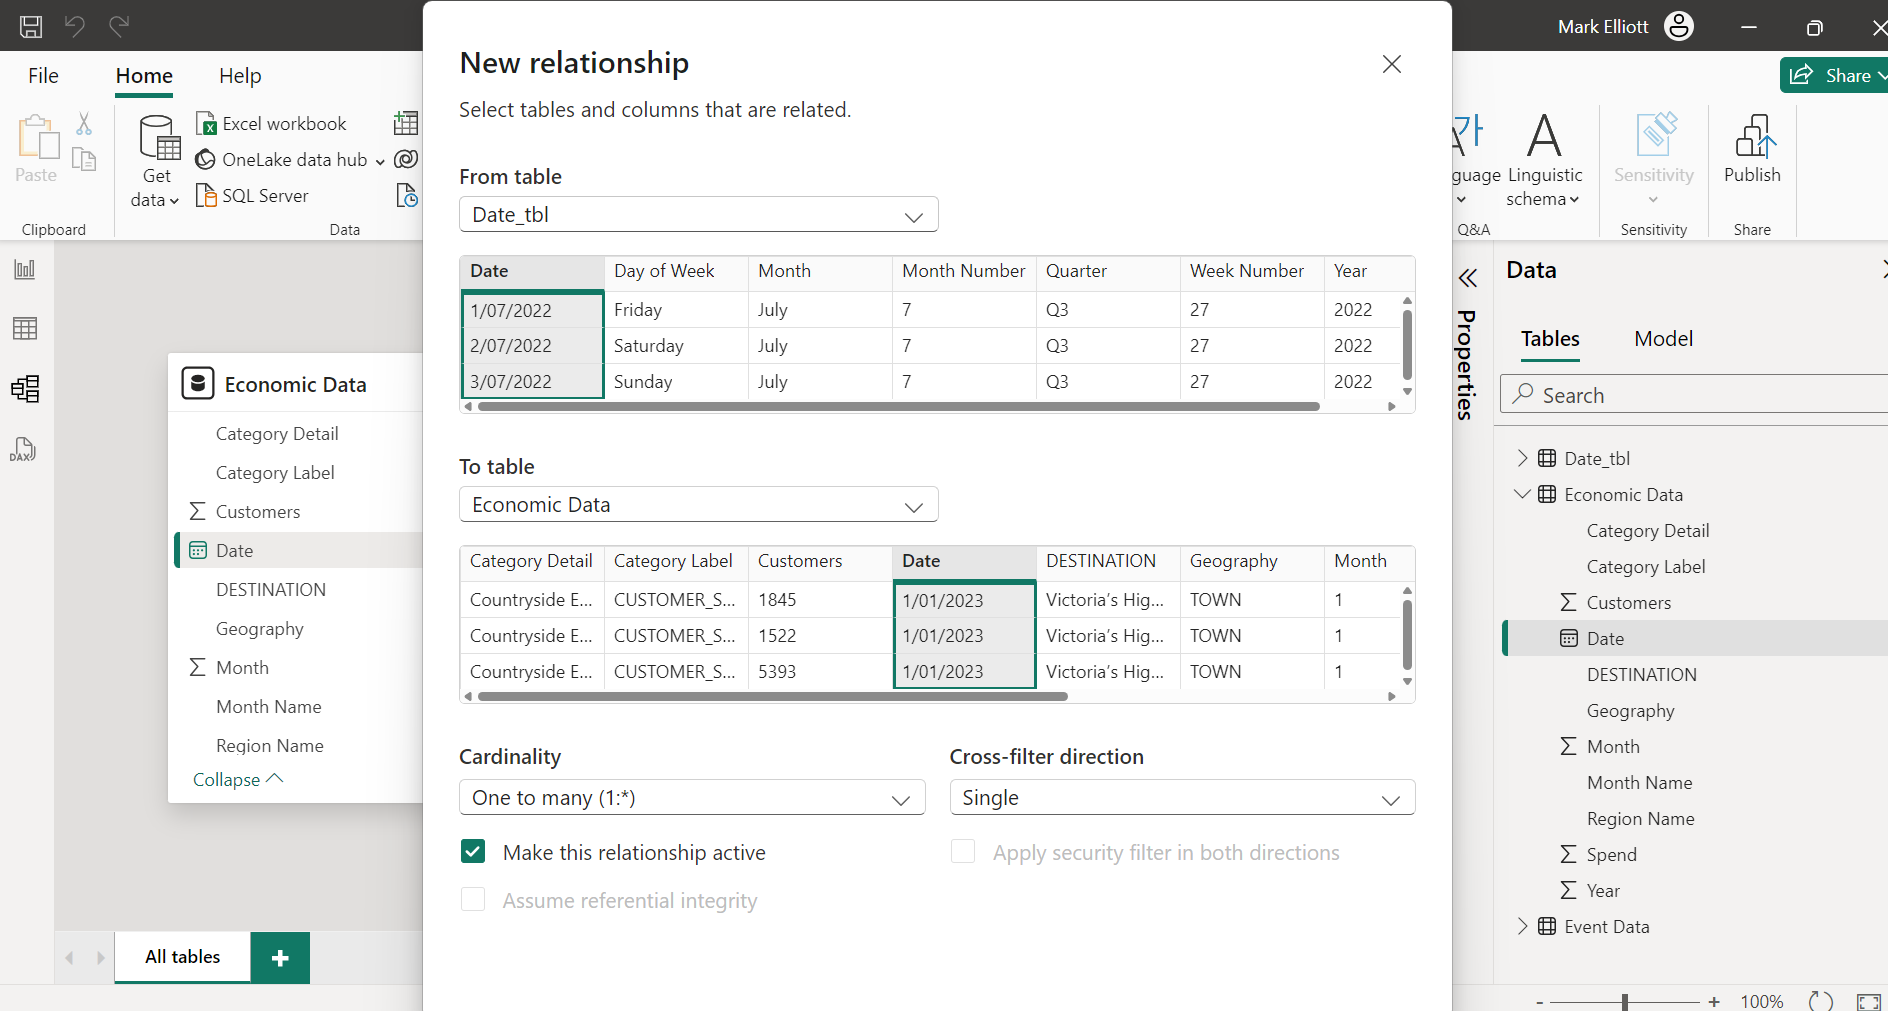The height and width of the screenshot is (1011, 1888).
Task: Select DESTINATION field in table card
Action: pos(271,590)
